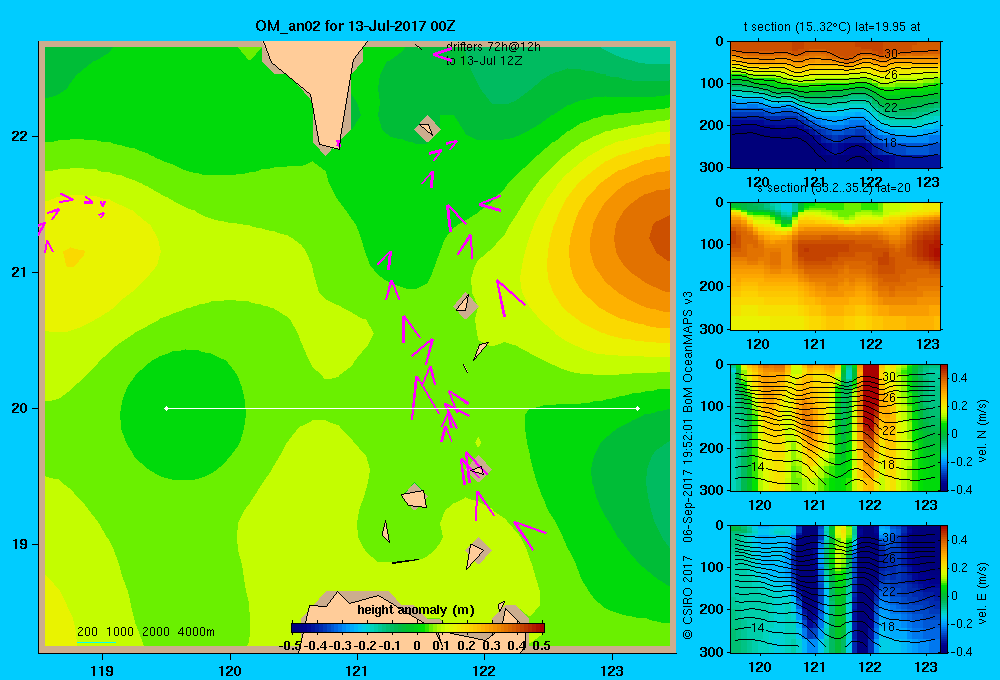Click the "0.5" tick on height anomaly scale

(541, 646)
